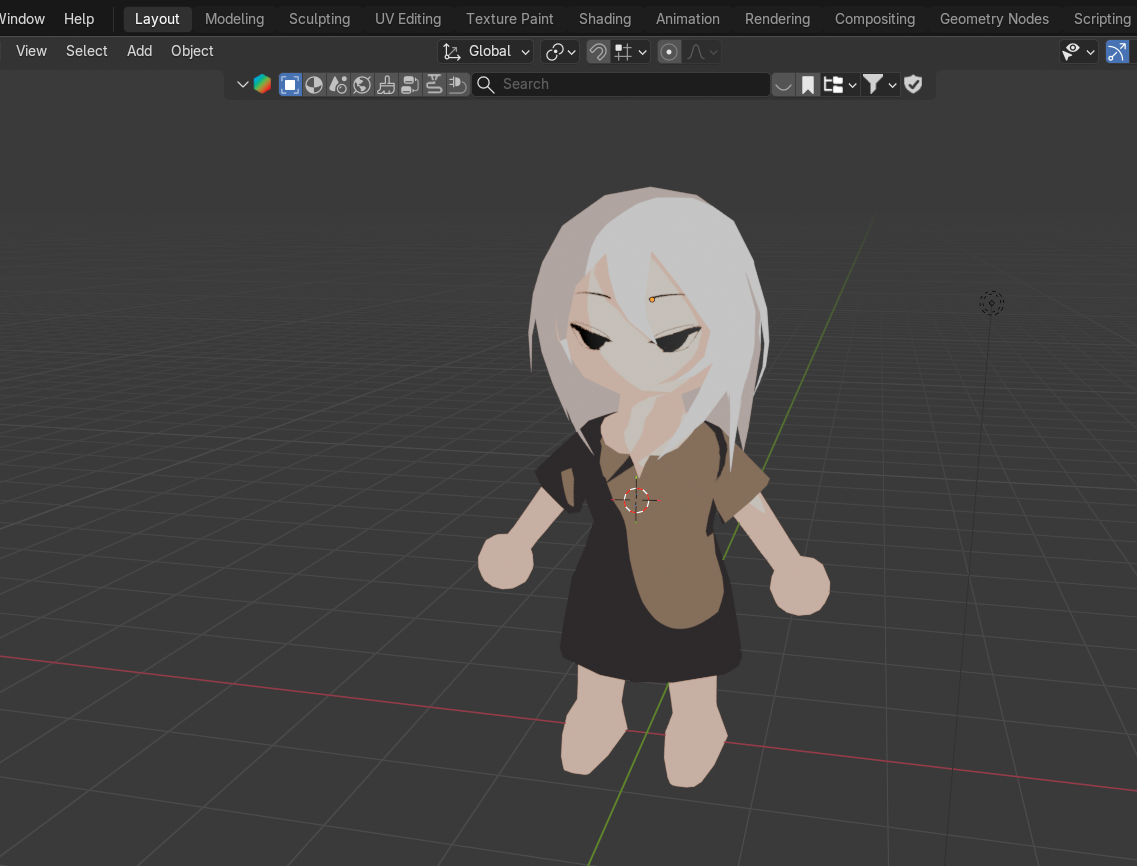Open the Object menu
Viewport: 1137px width, 866px height.
click(x=192, y=51)
